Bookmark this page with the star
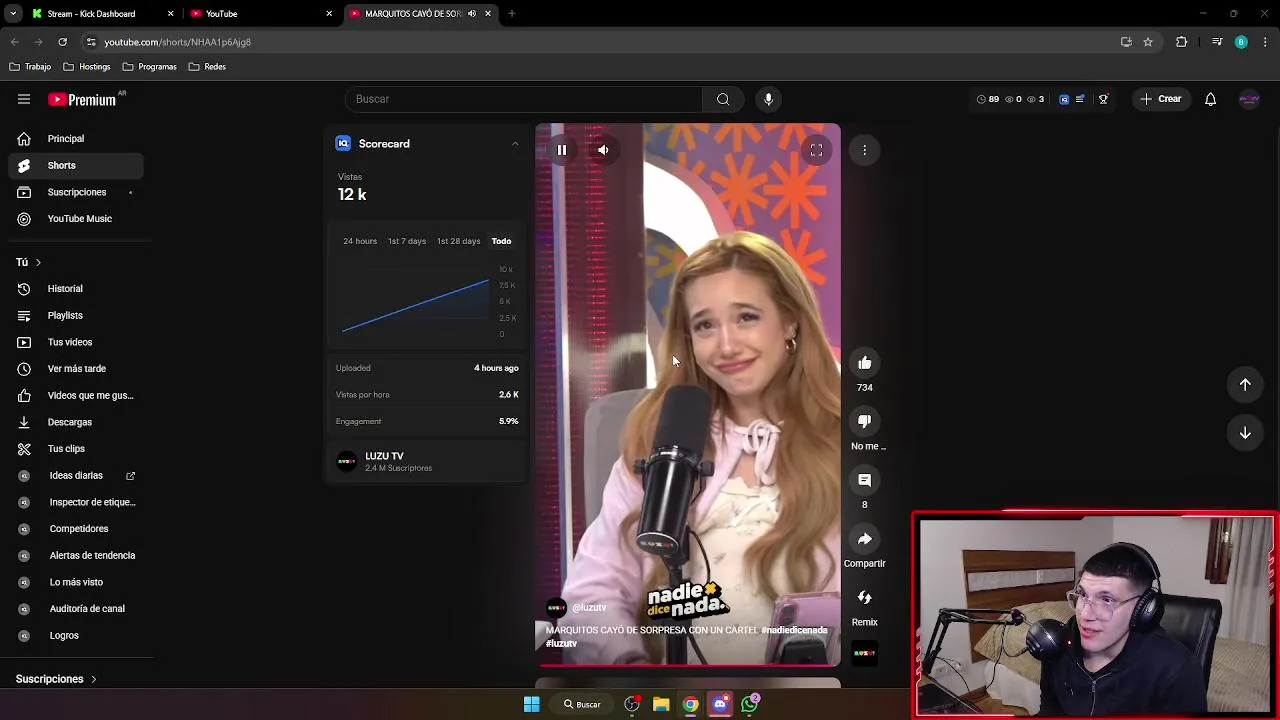 [x=1148, y=42]
